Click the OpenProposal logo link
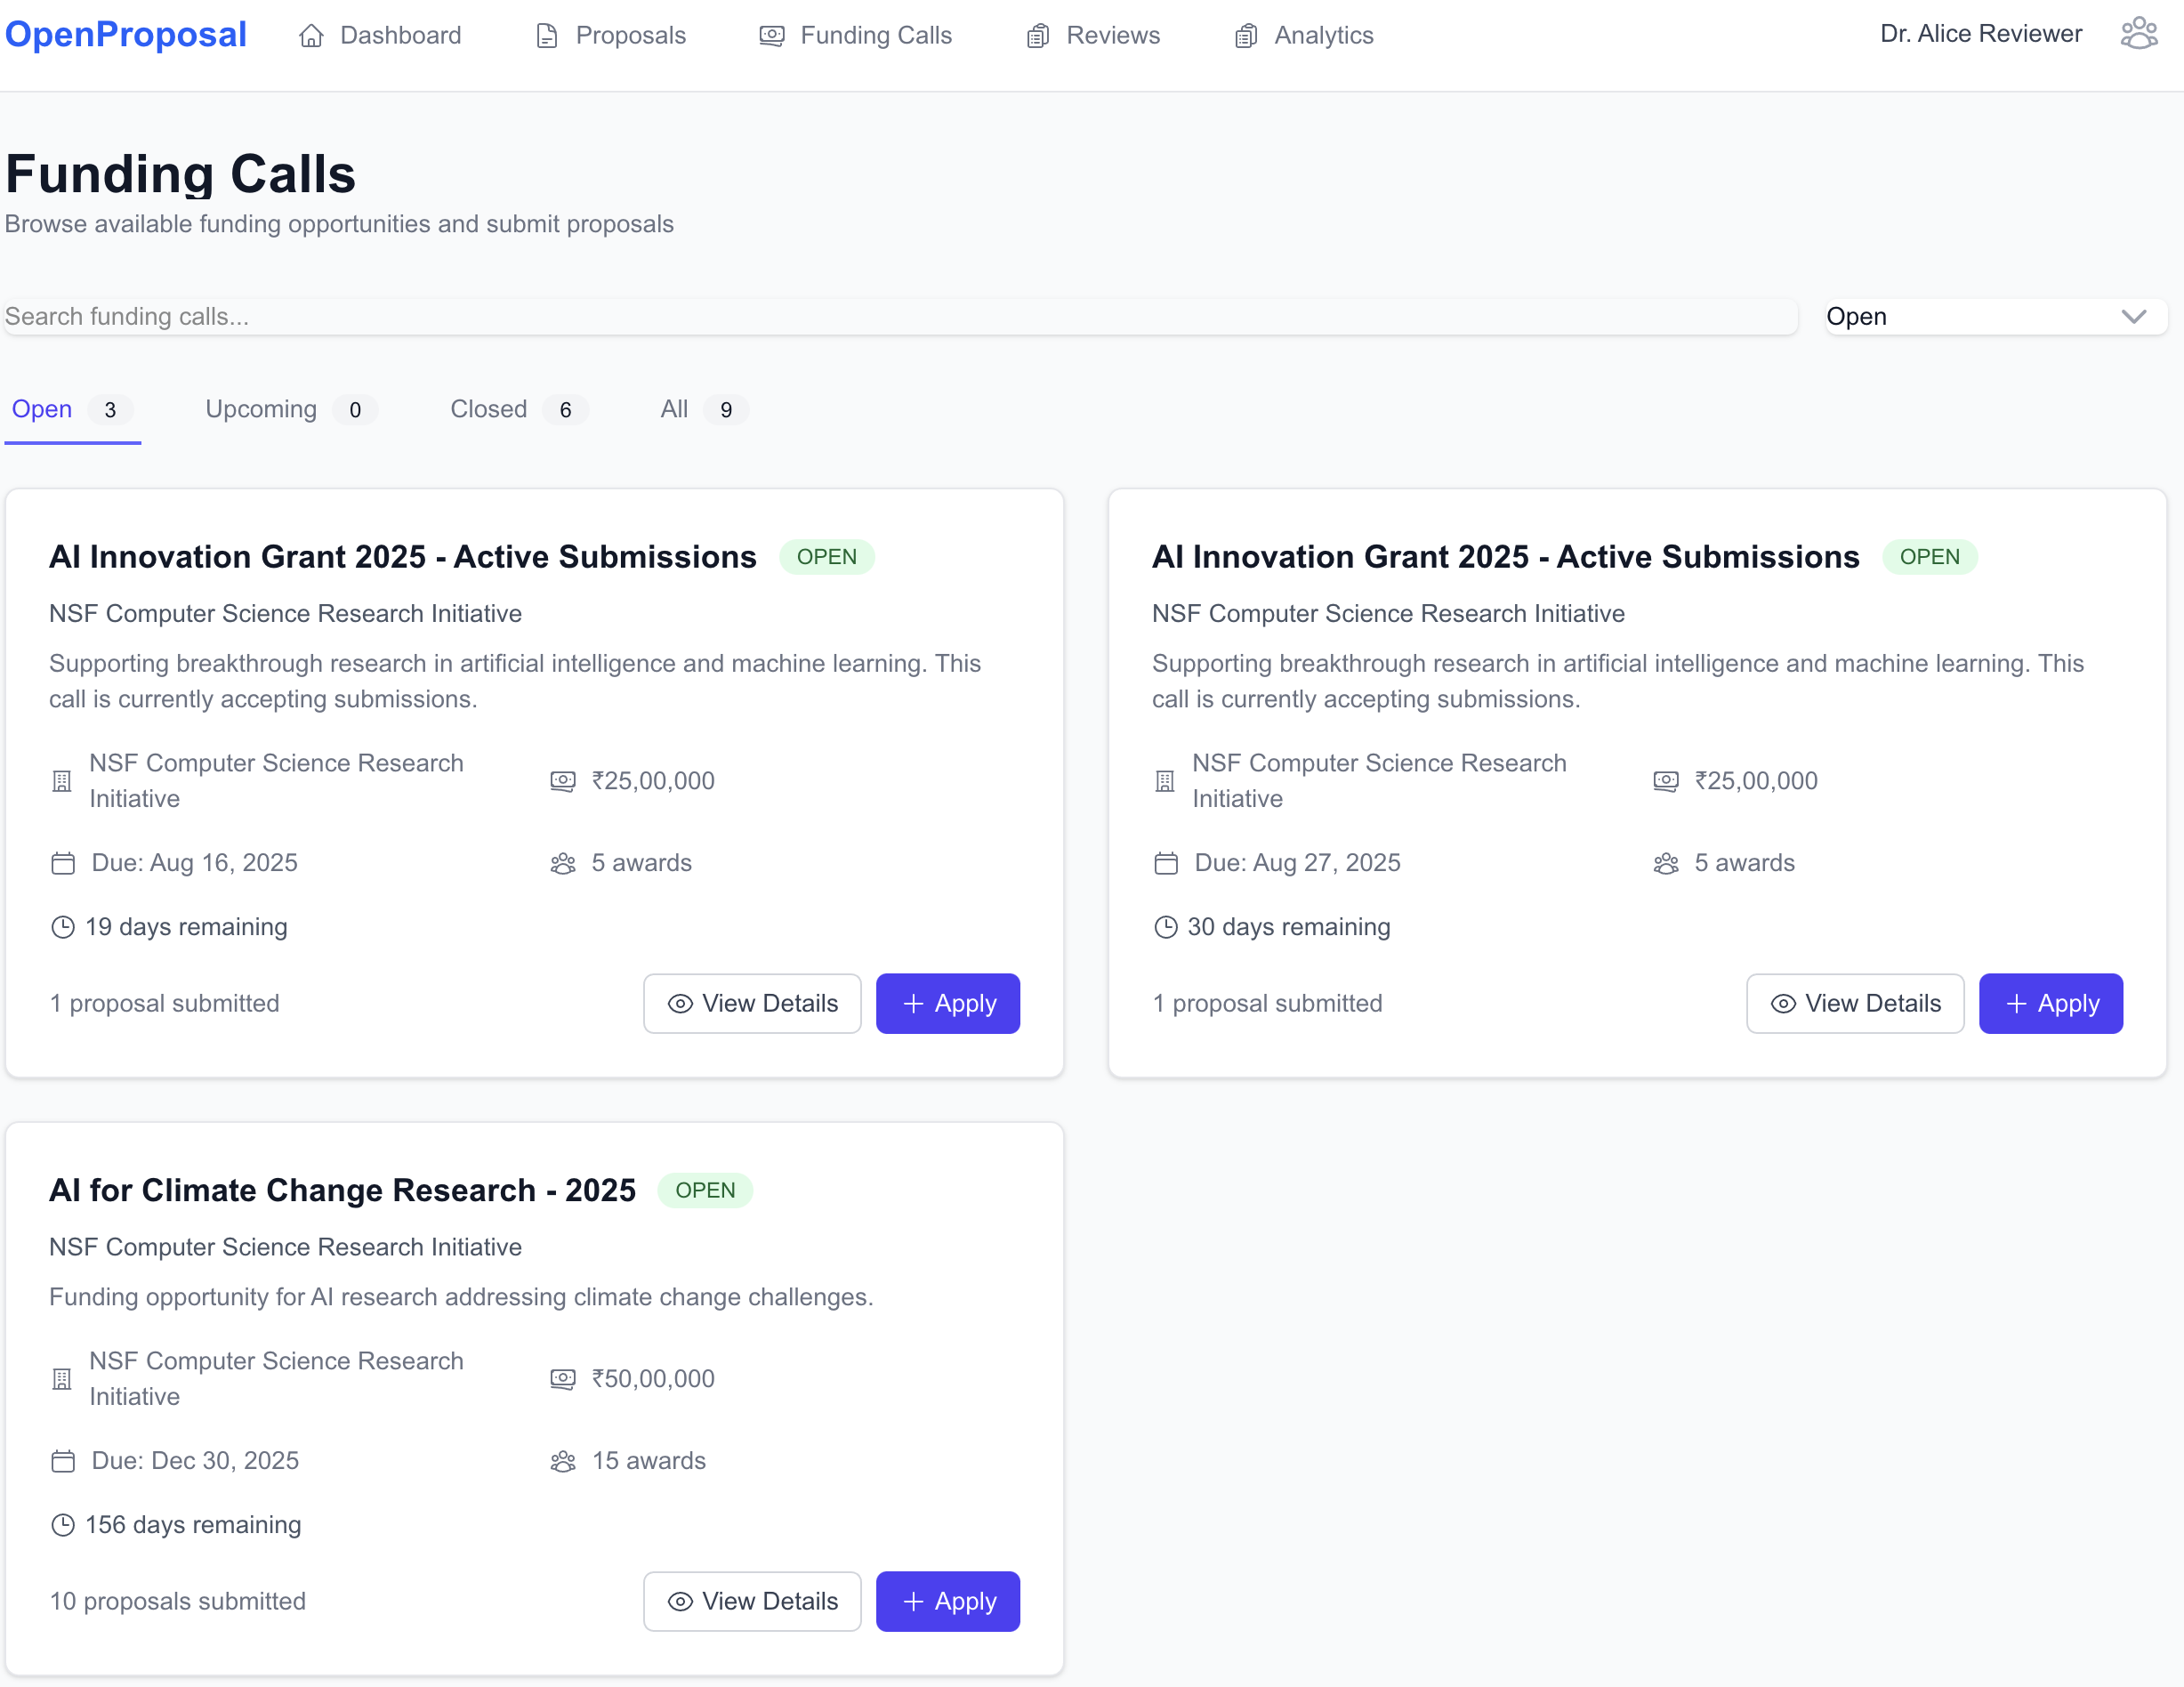The height and width of the screenshot is (1687, 2184). point(126,34)
